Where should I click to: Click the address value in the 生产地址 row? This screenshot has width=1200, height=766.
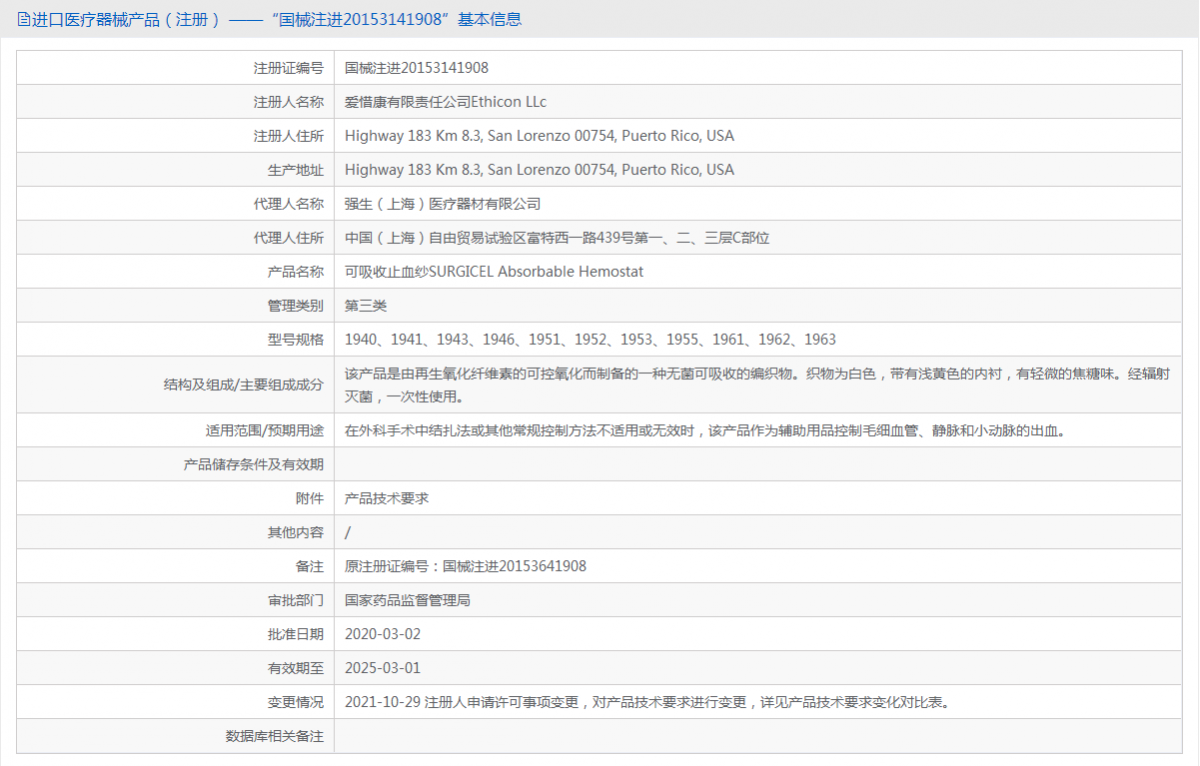coord(539,170)
